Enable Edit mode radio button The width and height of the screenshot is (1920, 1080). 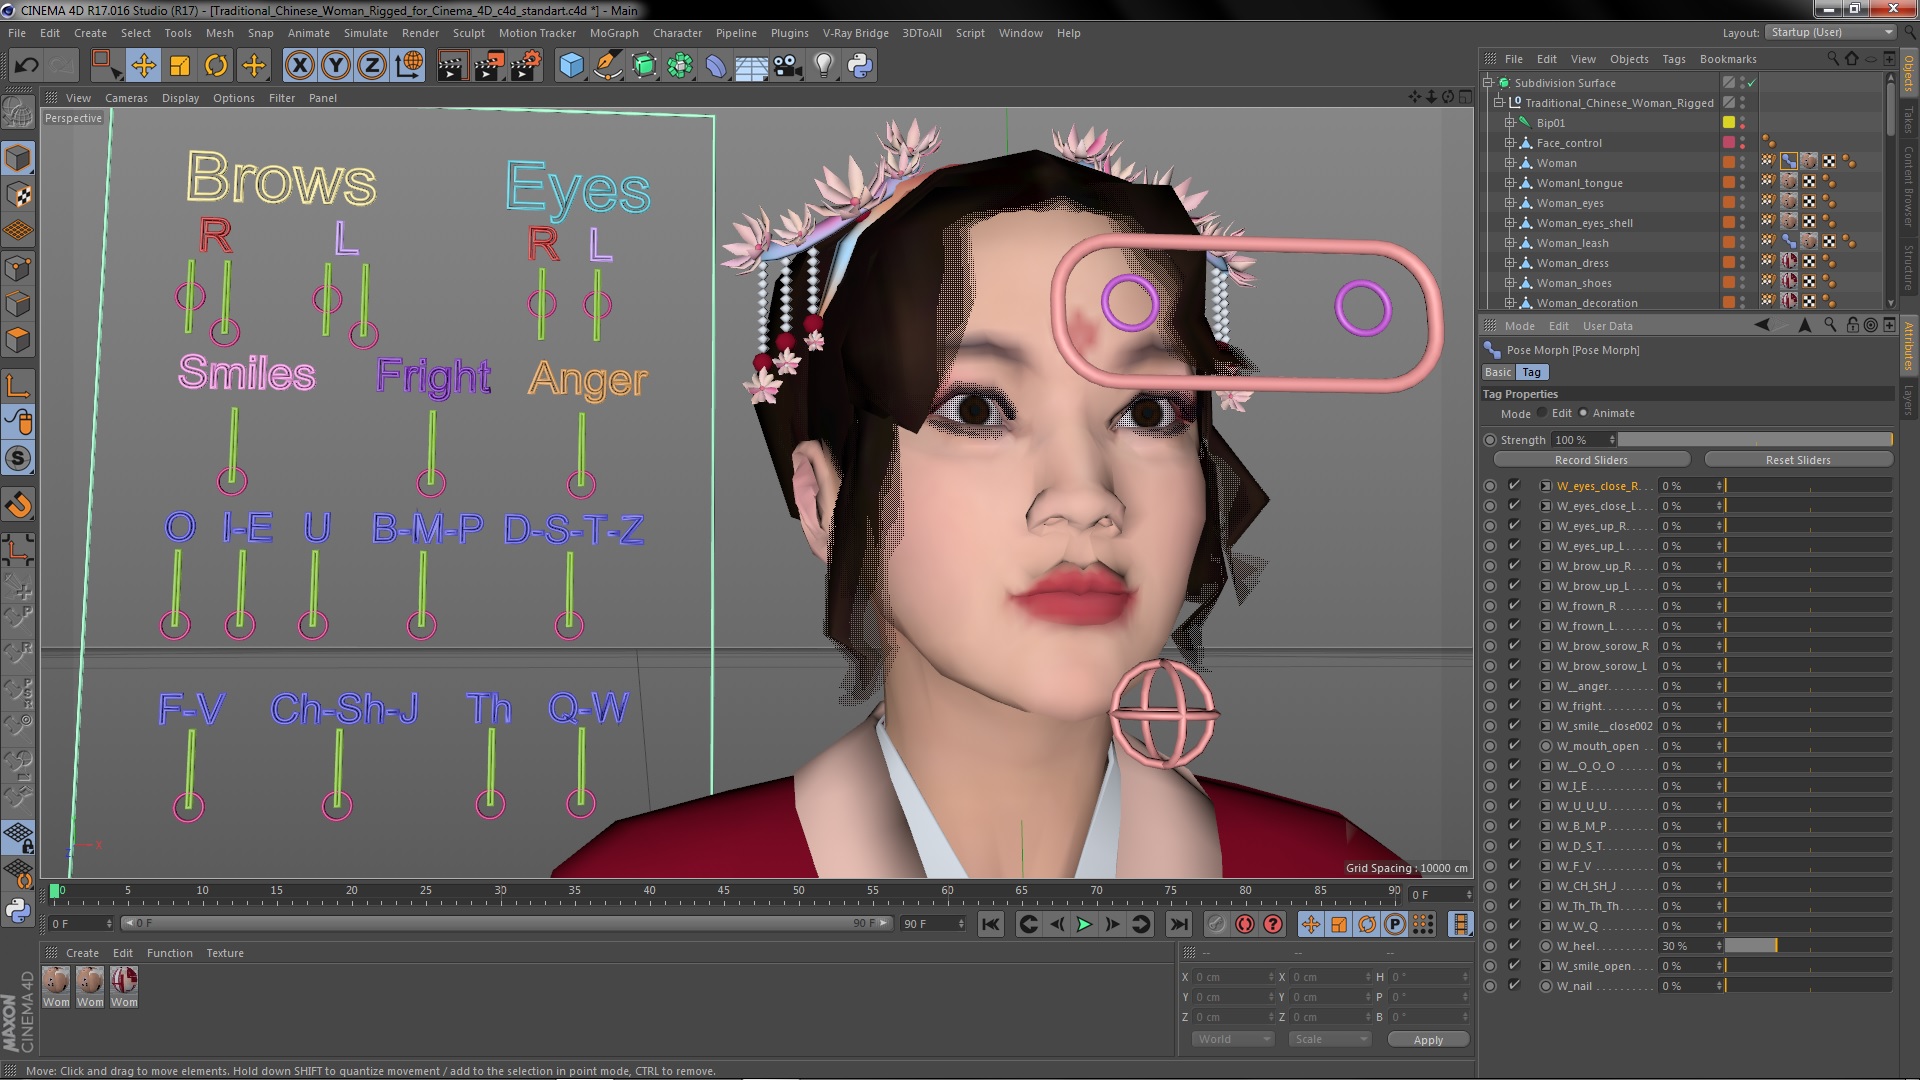[1542, 413]
